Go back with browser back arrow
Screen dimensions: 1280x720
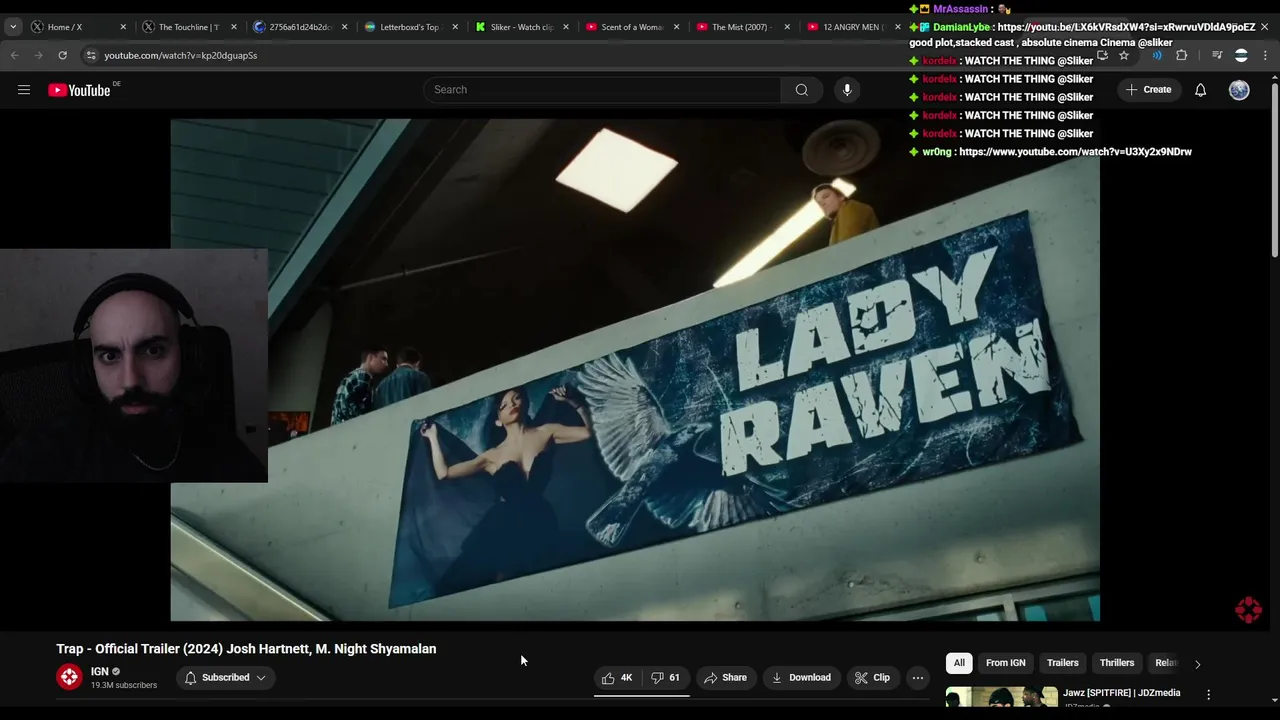click(14, 55)
